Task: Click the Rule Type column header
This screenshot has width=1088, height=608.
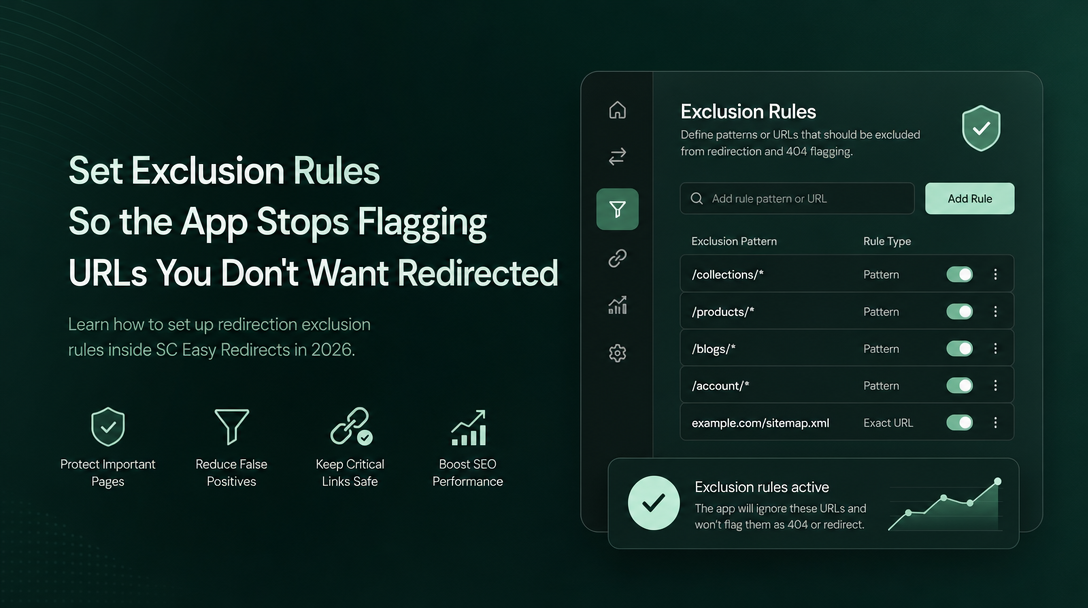Action: 887,241
